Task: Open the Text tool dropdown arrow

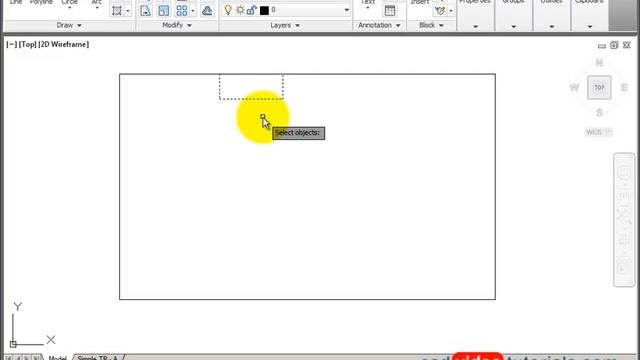Action: click(367, 7)
